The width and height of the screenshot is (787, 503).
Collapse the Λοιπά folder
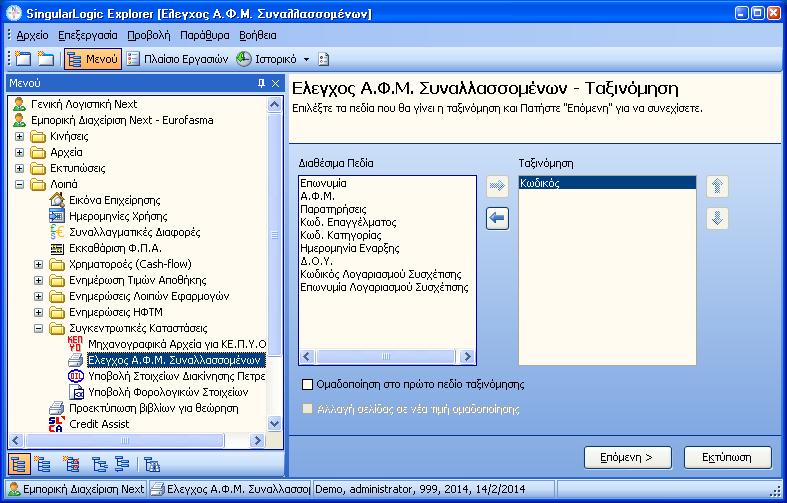point(19,184)
